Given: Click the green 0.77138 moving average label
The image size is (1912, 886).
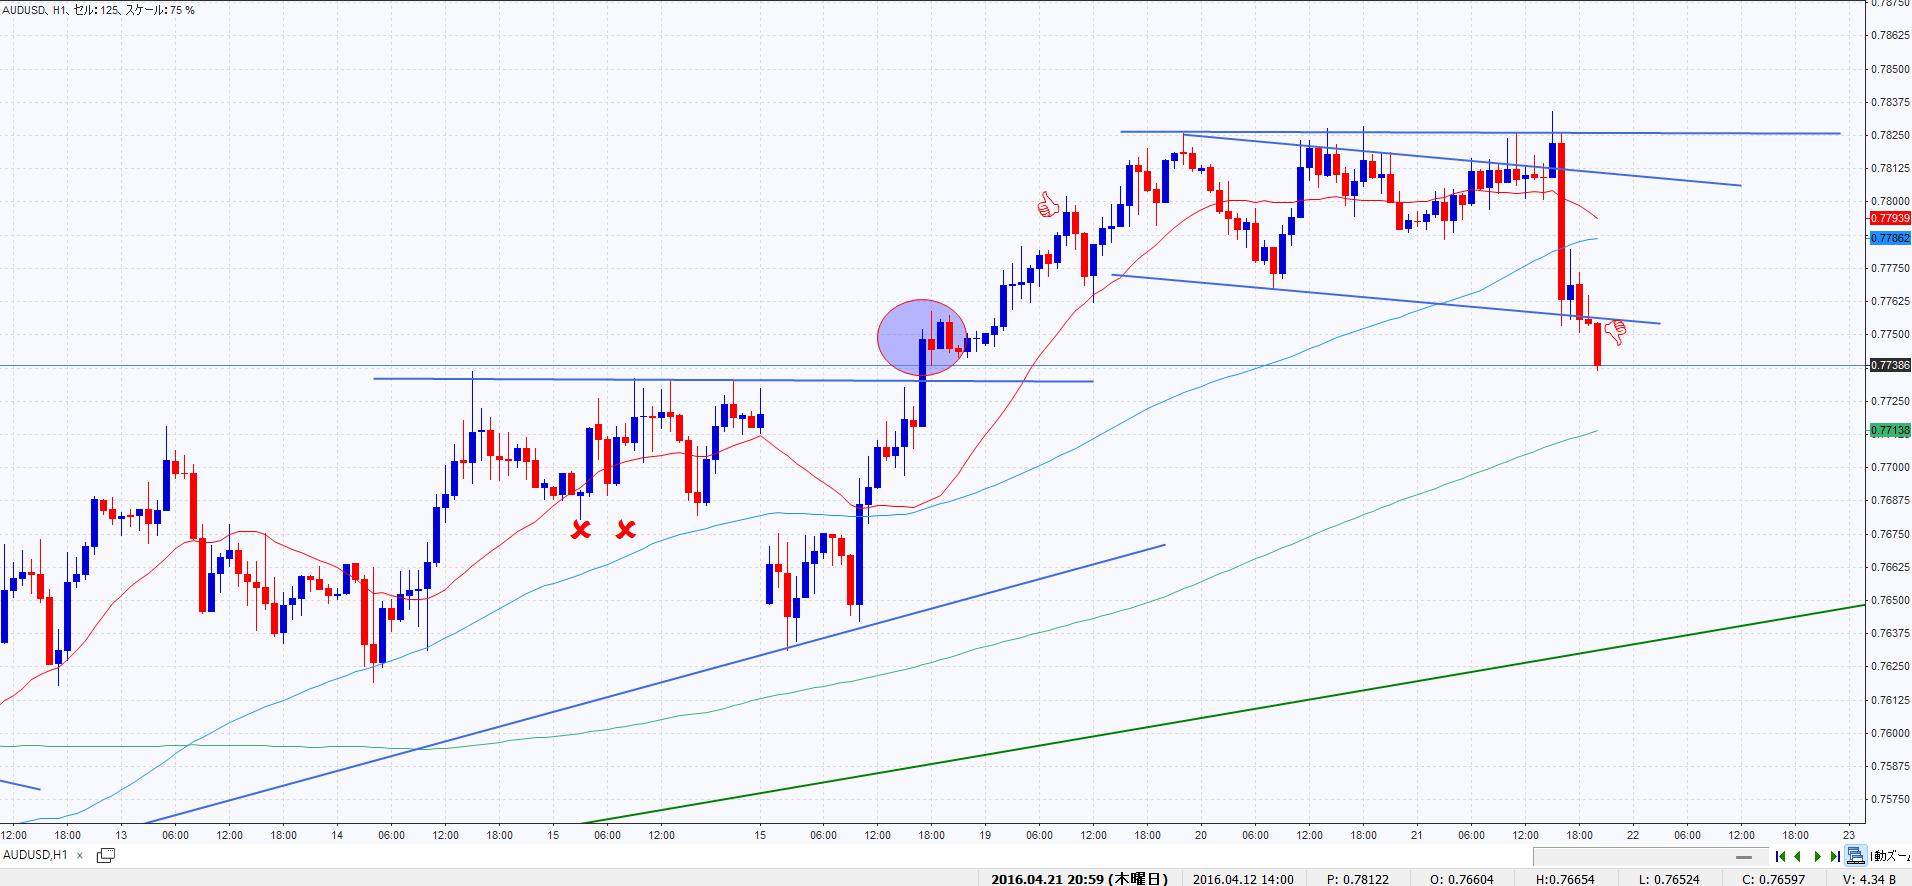Looking at the screenshot, I should [x=1889, y=431].
